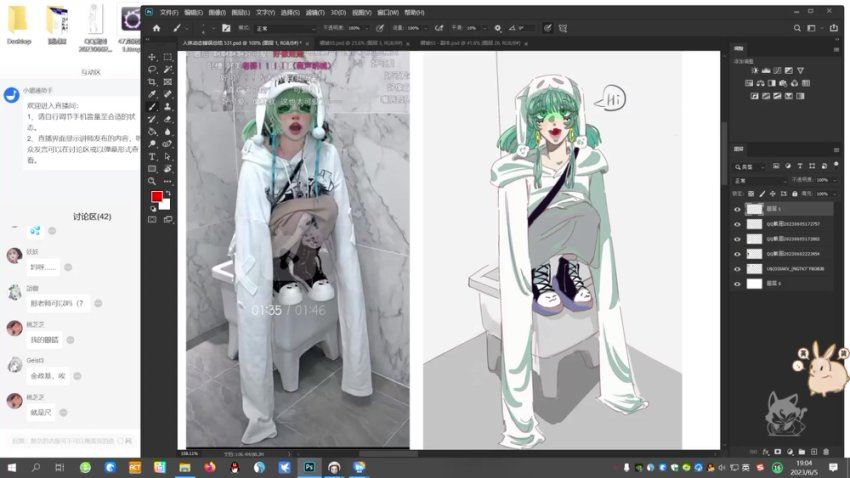Viewport: 850px width, 478px height.
Task: Enable airbrush build-up icon
Action: coord(439,28)
